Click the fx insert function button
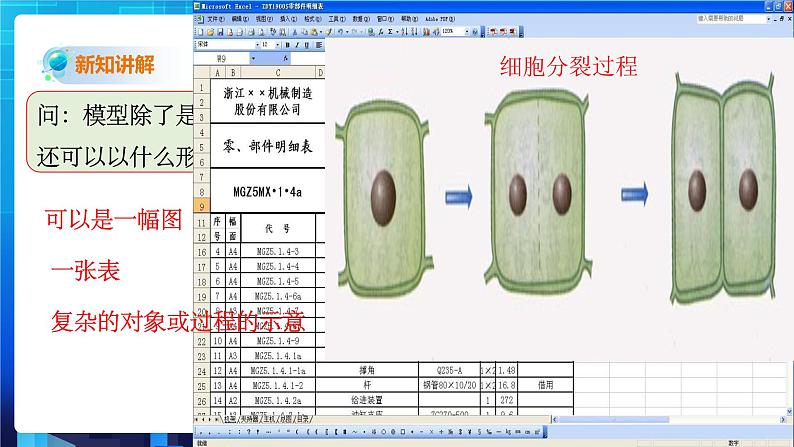This screenshot has width=794, height=447. [x=286, y=59]
